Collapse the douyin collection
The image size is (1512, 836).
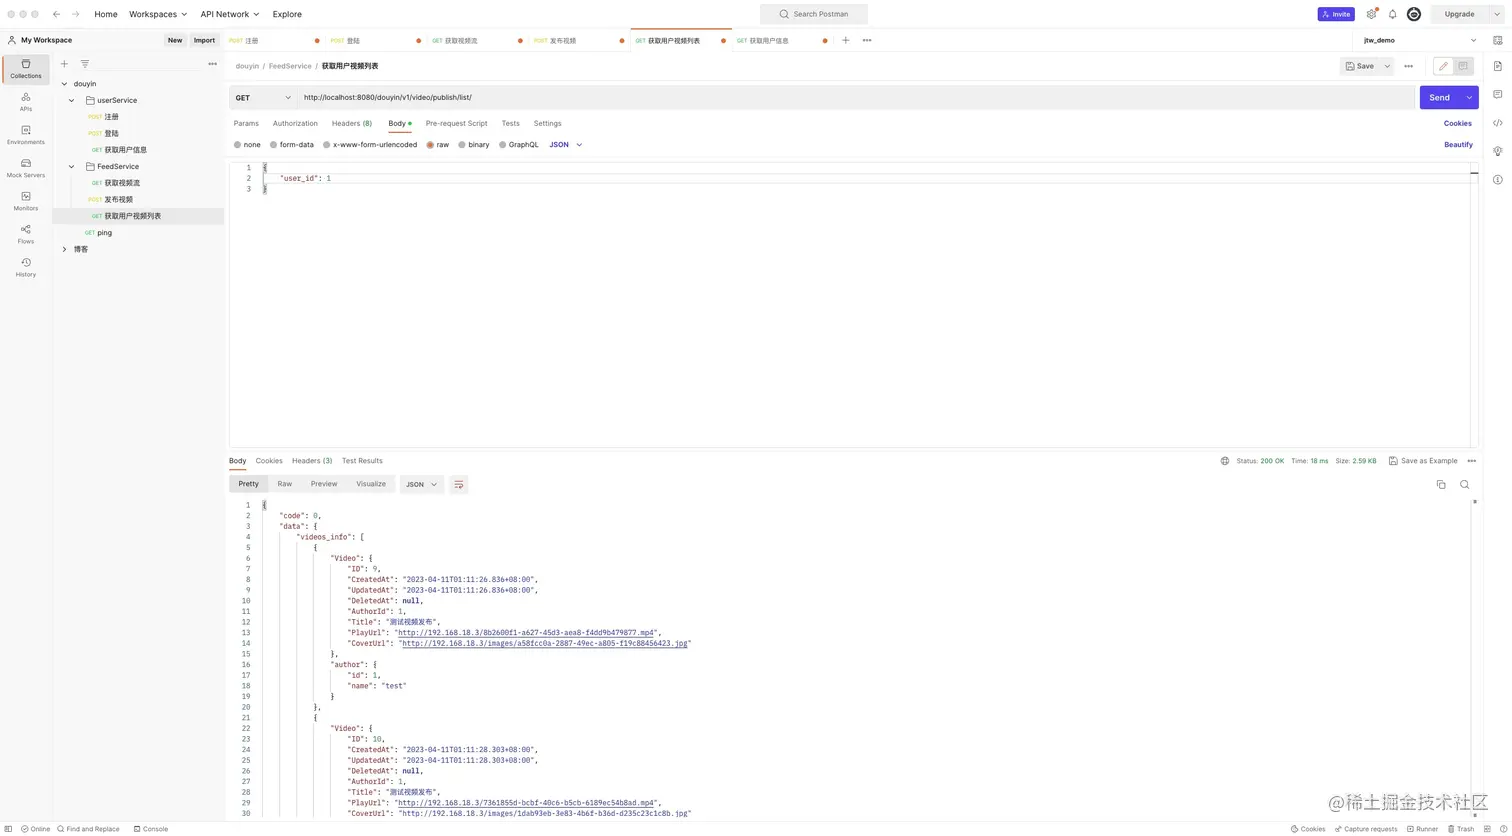(64, 84)
